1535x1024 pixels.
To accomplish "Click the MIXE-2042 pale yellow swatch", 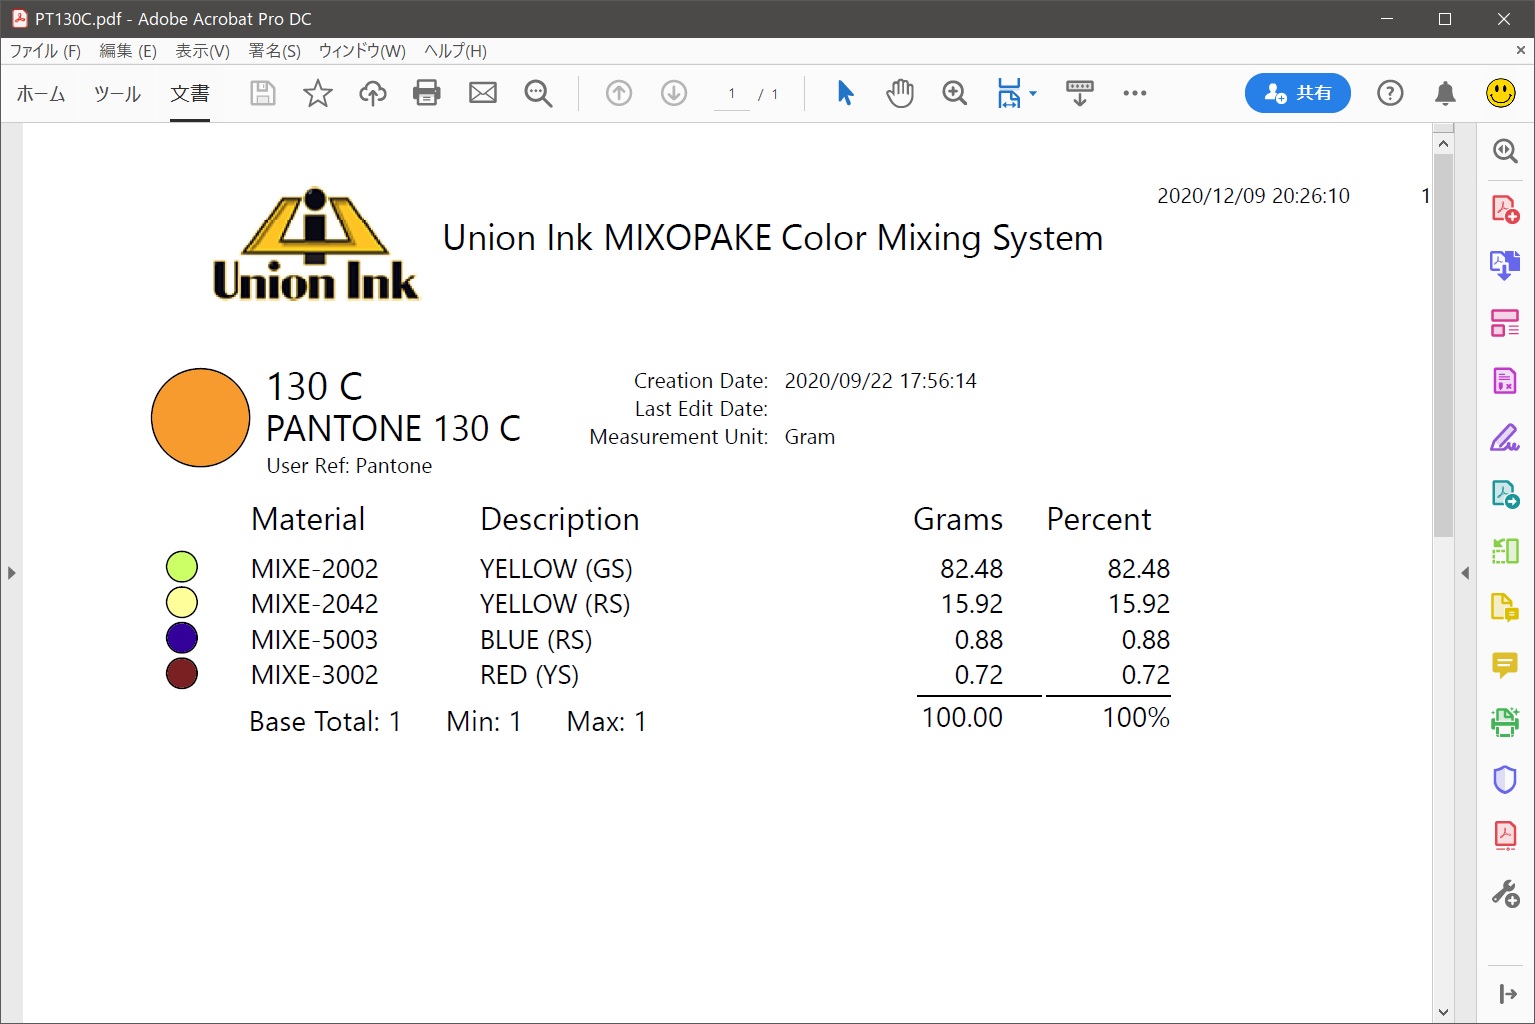I will click(182, 602).
